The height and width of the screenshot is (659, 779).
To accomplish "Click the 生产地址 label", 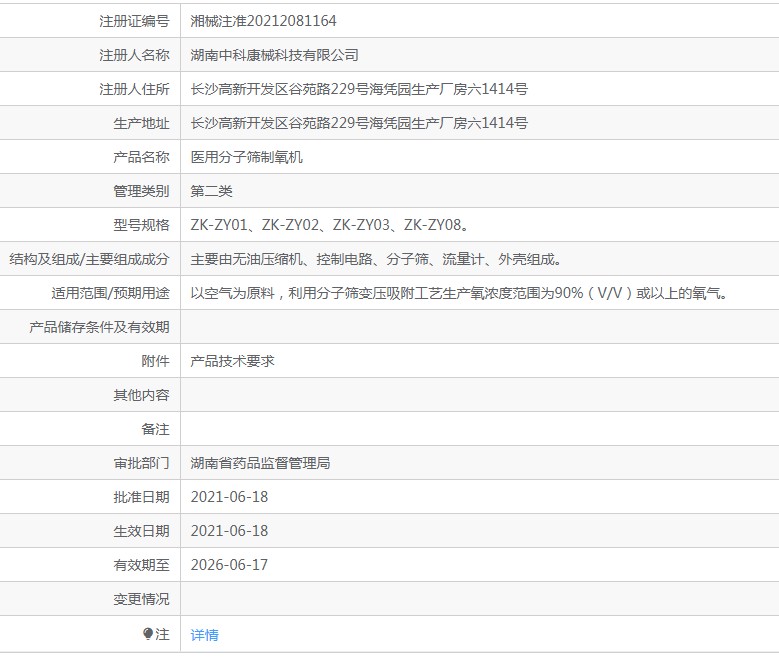I will (142, 123).
